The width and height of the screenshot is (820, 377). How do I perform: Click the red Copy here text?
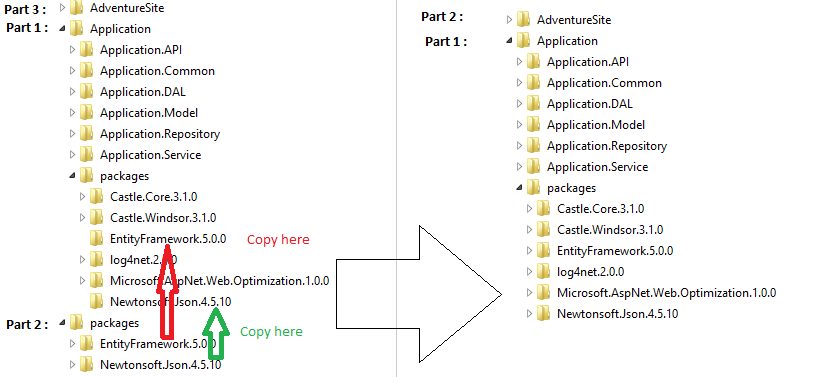pyautogui.click(x=278, y=239)
